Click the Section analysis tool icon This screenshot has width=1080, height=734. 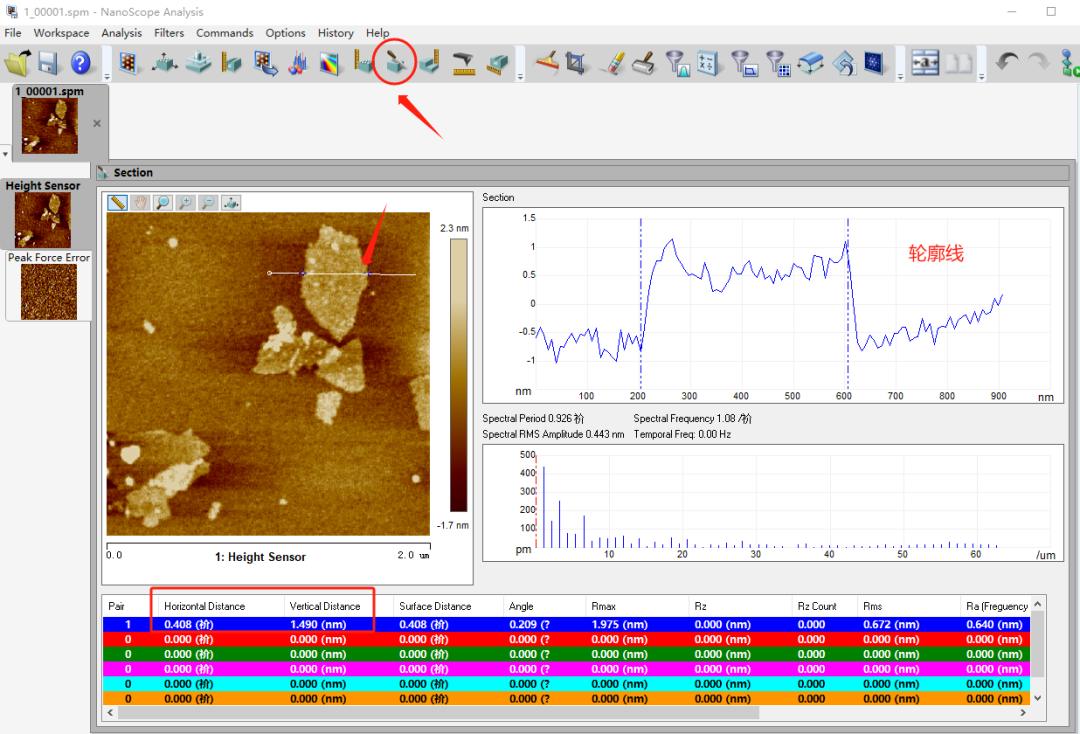[397, 64]
